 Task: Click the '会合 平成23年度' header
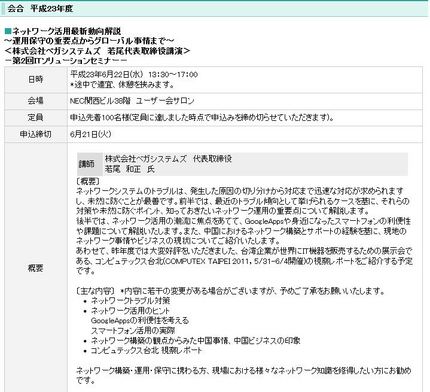[x=40, y=9]
